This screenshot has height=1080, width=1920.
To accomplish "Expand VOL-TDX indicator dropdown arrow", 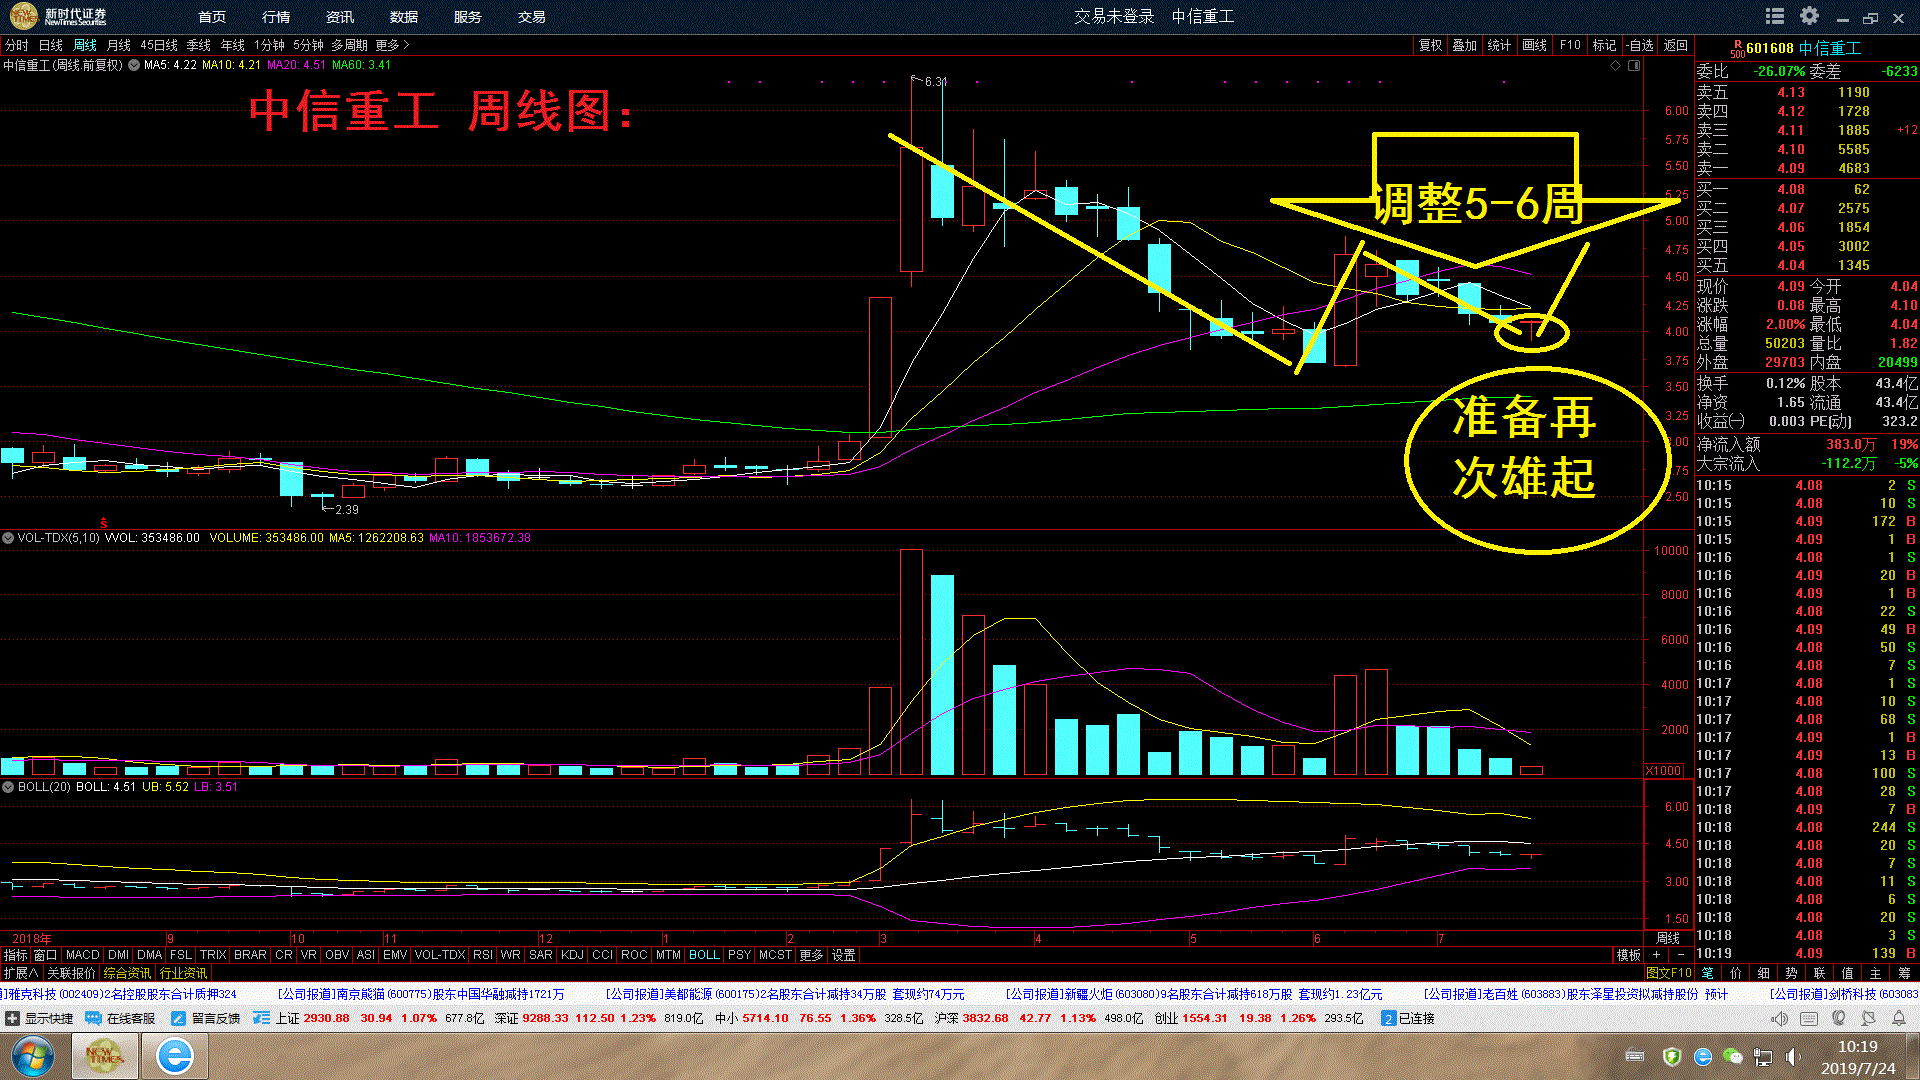I will 8,538.
